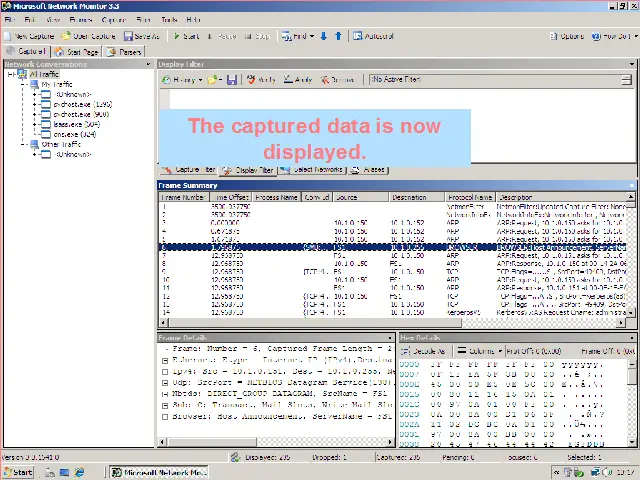
Task: Save the filter with the blue disk icon
Action: [x=232, y=80]
